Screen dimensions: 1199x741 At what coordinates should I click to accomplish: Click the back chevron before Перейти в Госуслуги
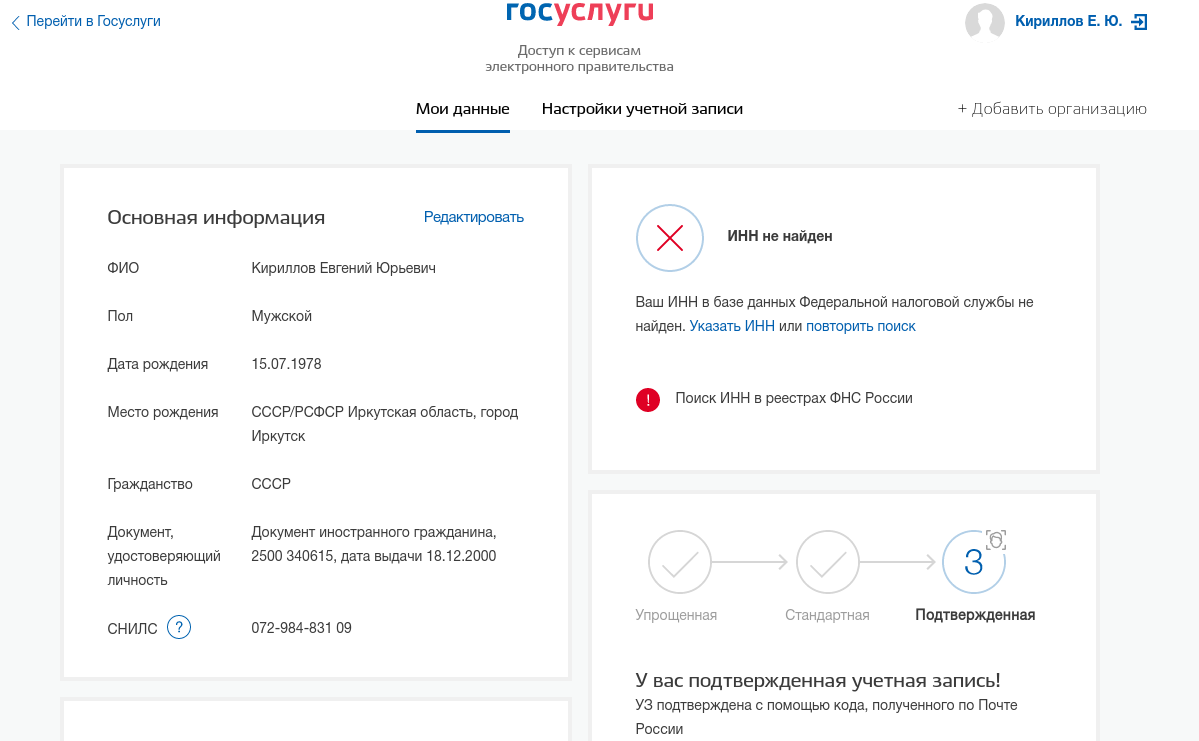15,23
